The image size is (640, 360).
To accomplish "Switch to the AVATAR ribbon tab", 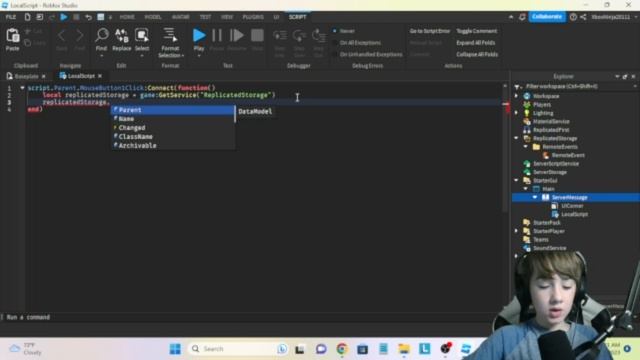I will point(180,17).
